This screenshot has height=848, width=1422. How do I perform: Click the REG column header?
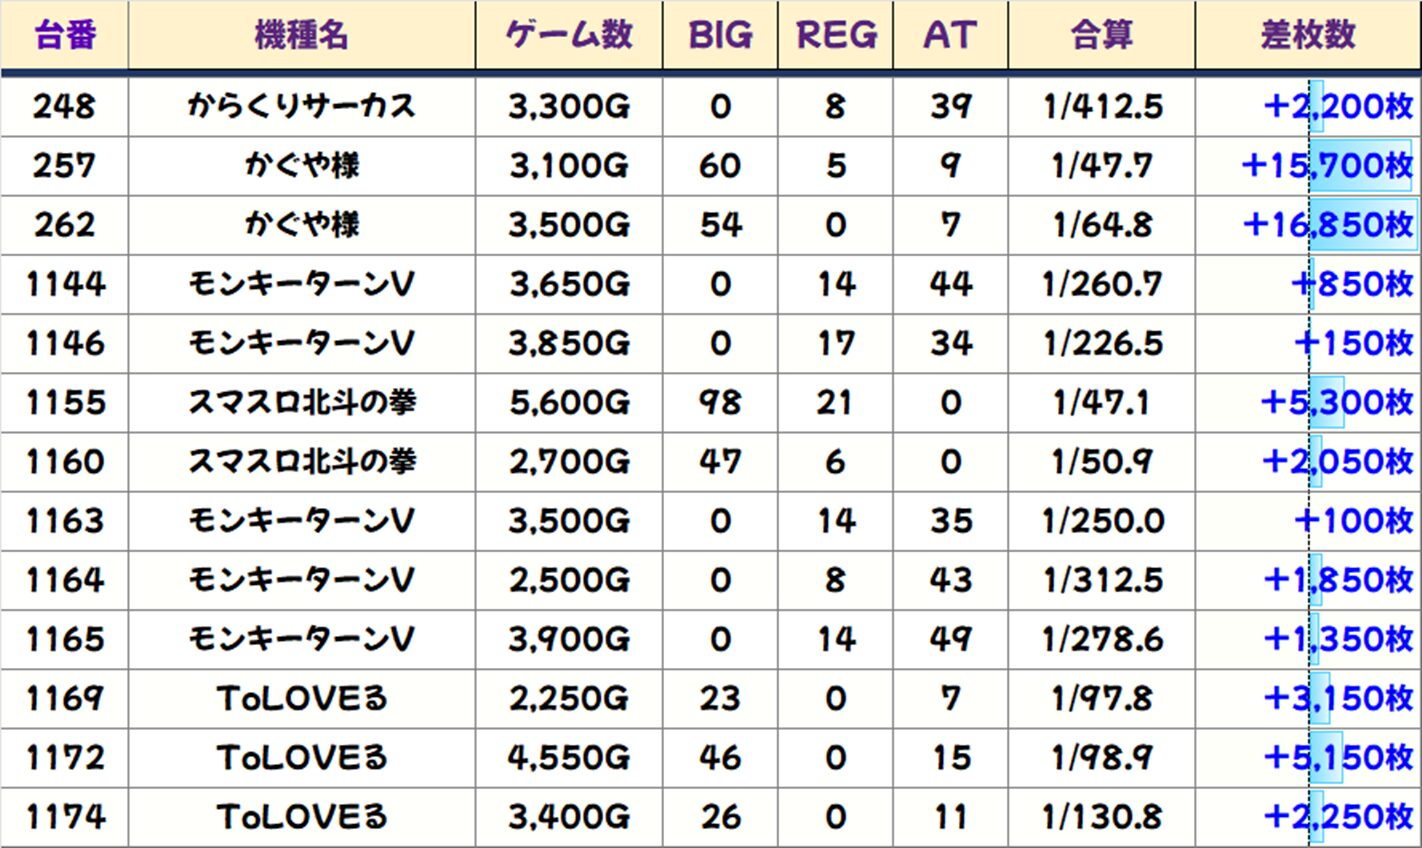point(835,35)
